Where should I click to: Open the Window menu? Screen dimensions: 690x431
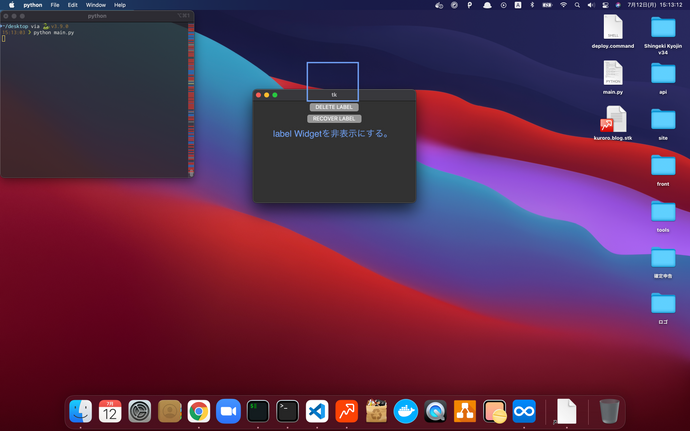[95, 5]
